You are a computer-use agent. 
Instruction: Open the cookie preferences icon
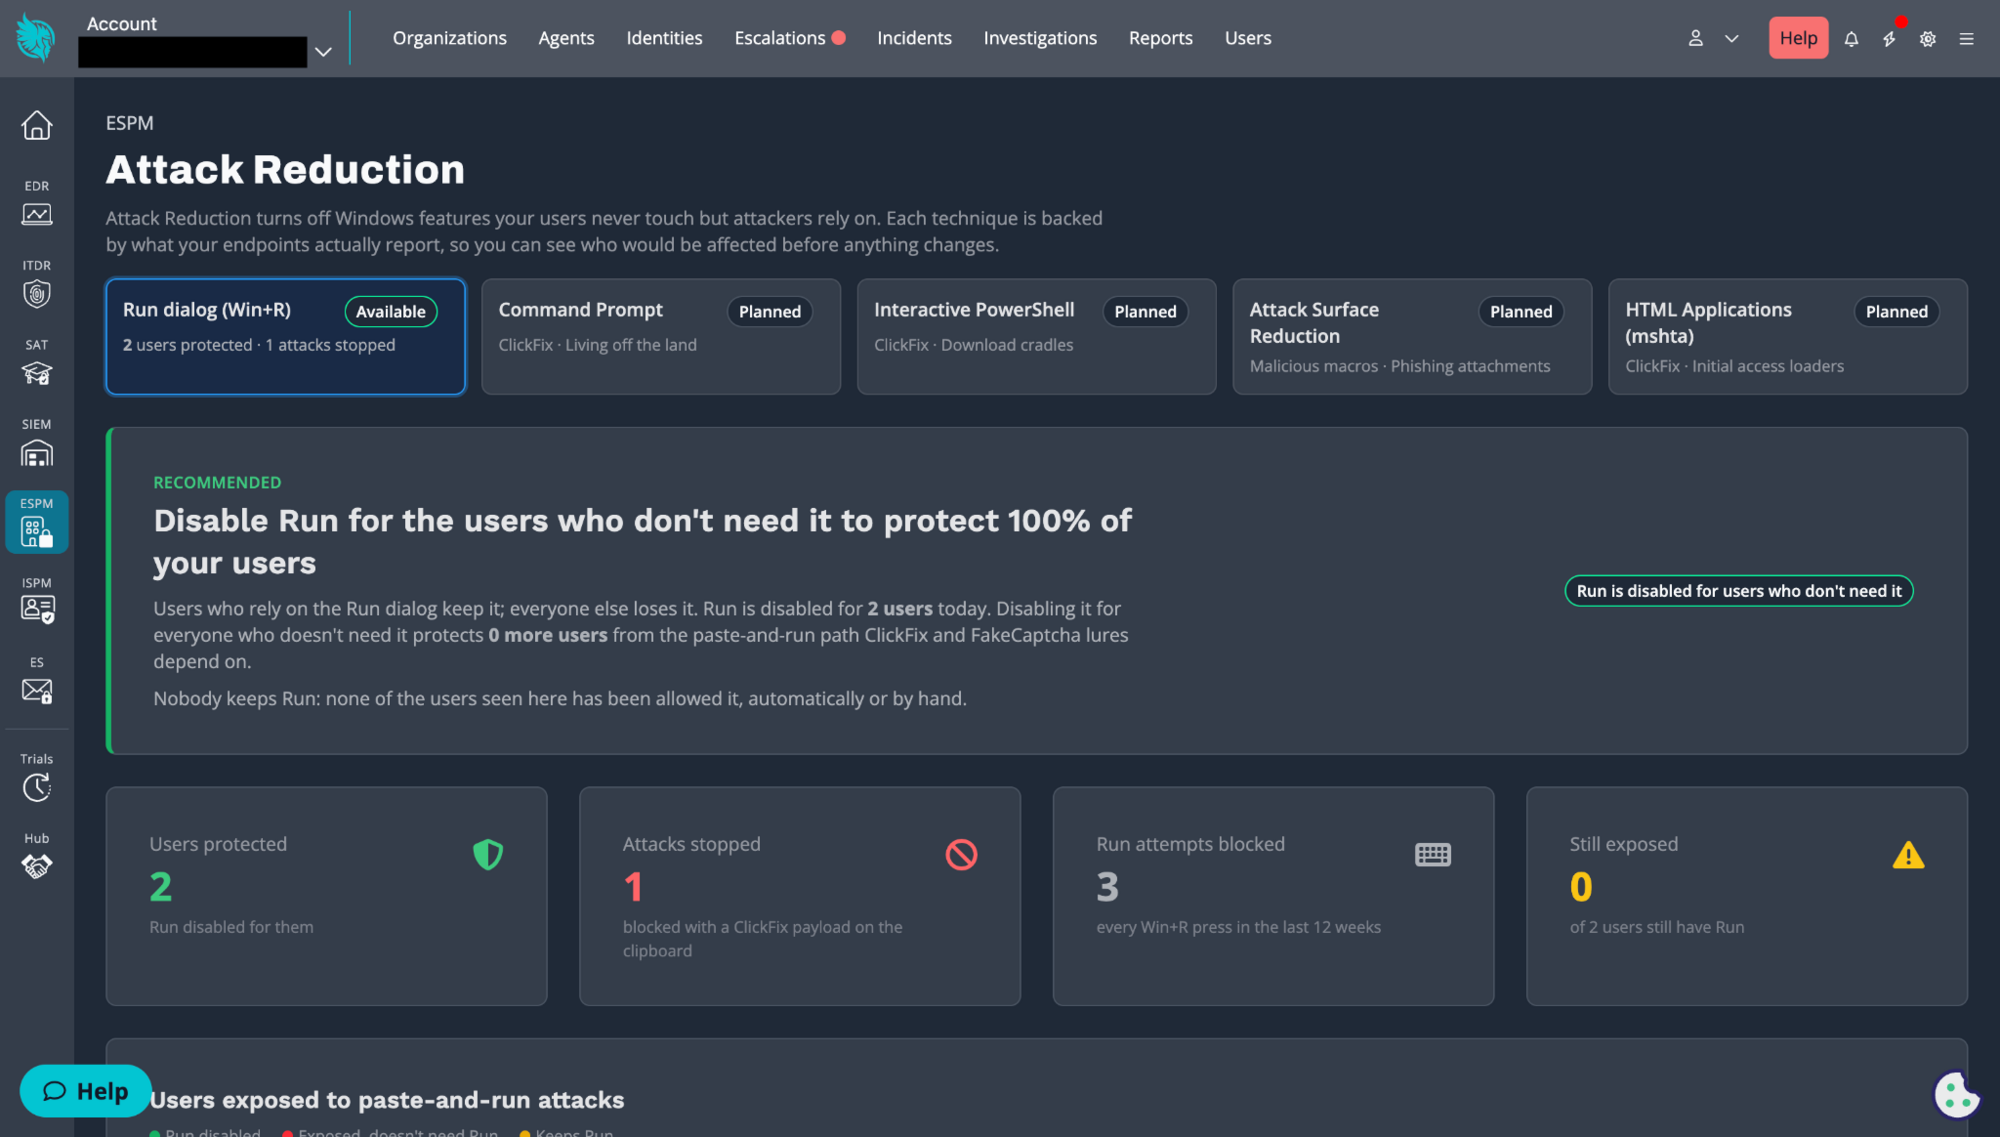point(1955,1094)
